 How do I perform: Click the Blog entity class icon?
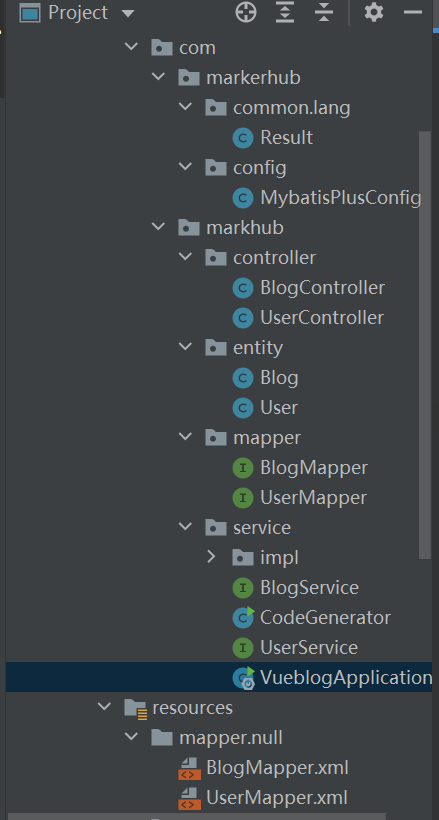click(243, 378)
